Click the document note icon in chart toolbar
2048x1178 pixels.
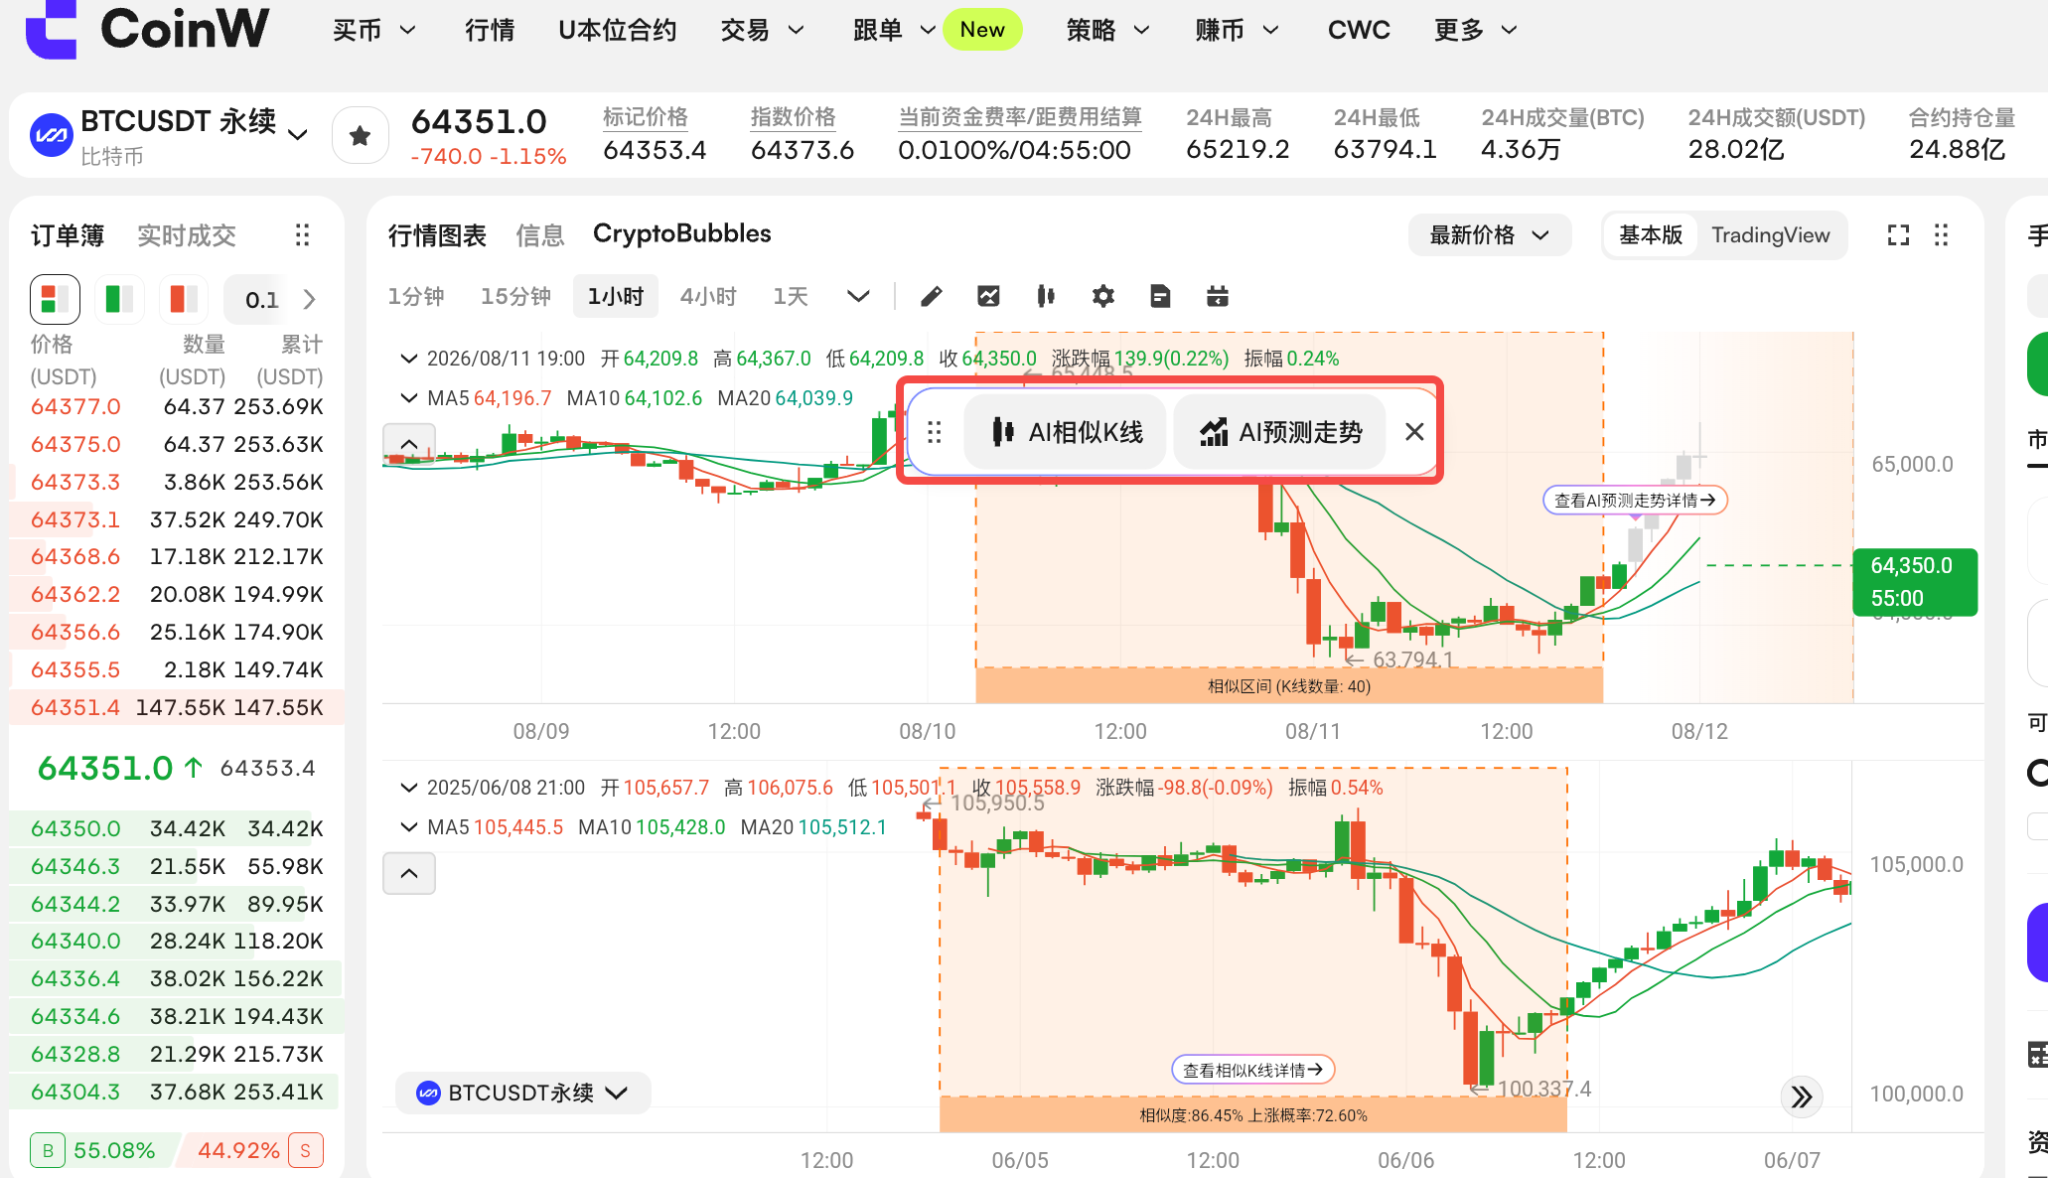[1160, 296]
